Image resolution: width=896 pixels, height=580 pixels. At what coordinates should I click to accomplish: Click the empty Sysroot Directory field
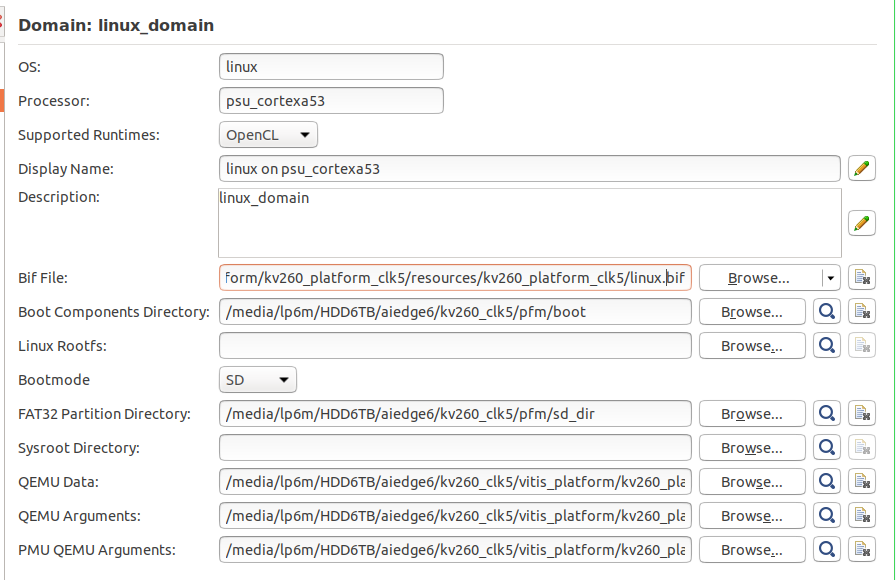[x=455, y=448]
